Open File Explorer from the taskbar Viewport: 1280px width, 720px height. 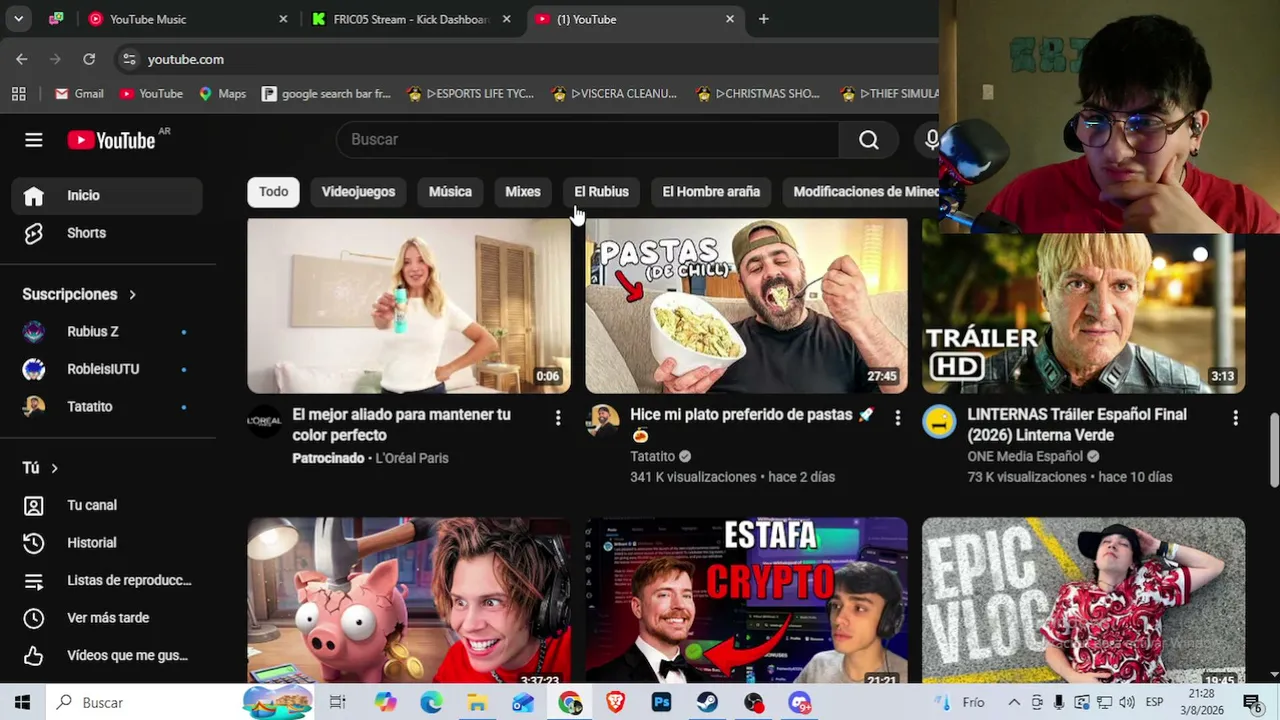tap(477, 703)
